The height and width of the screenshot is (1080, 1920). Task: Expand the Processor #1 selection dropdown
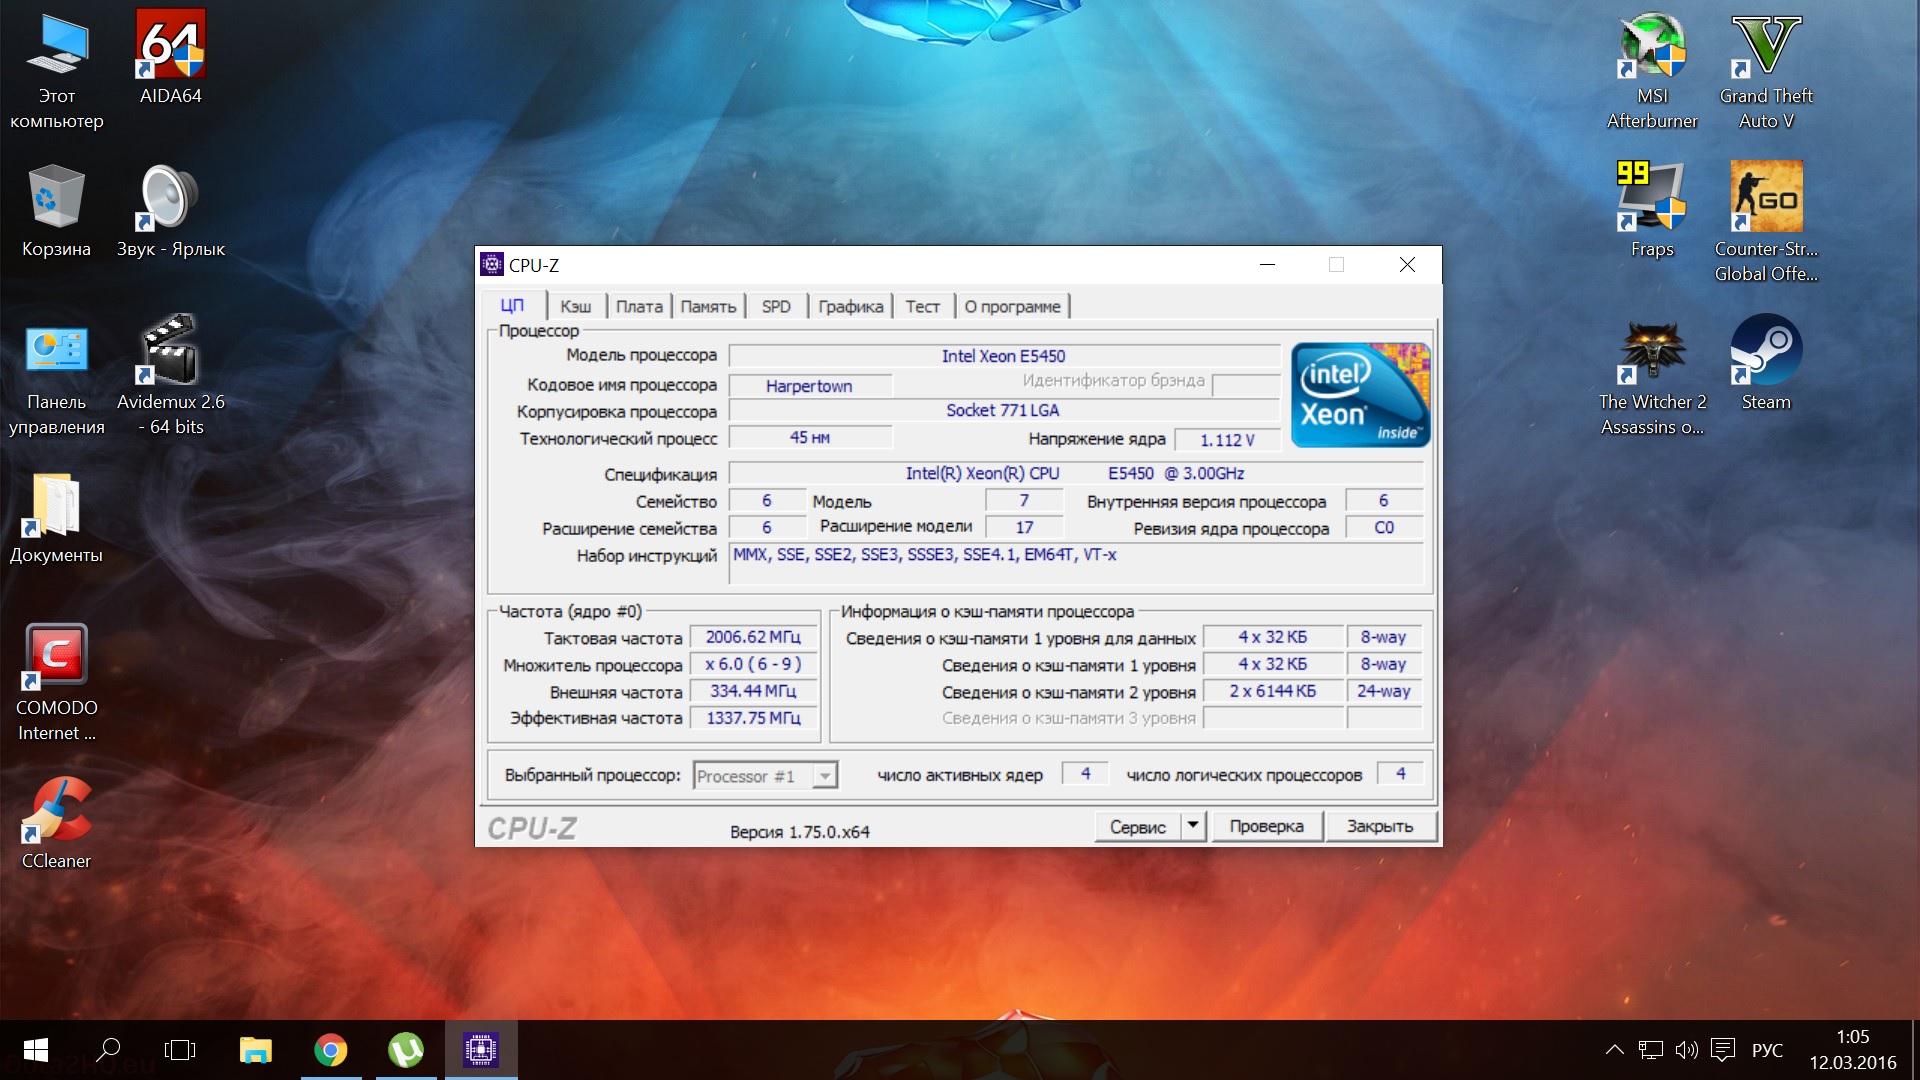[825, 776]
